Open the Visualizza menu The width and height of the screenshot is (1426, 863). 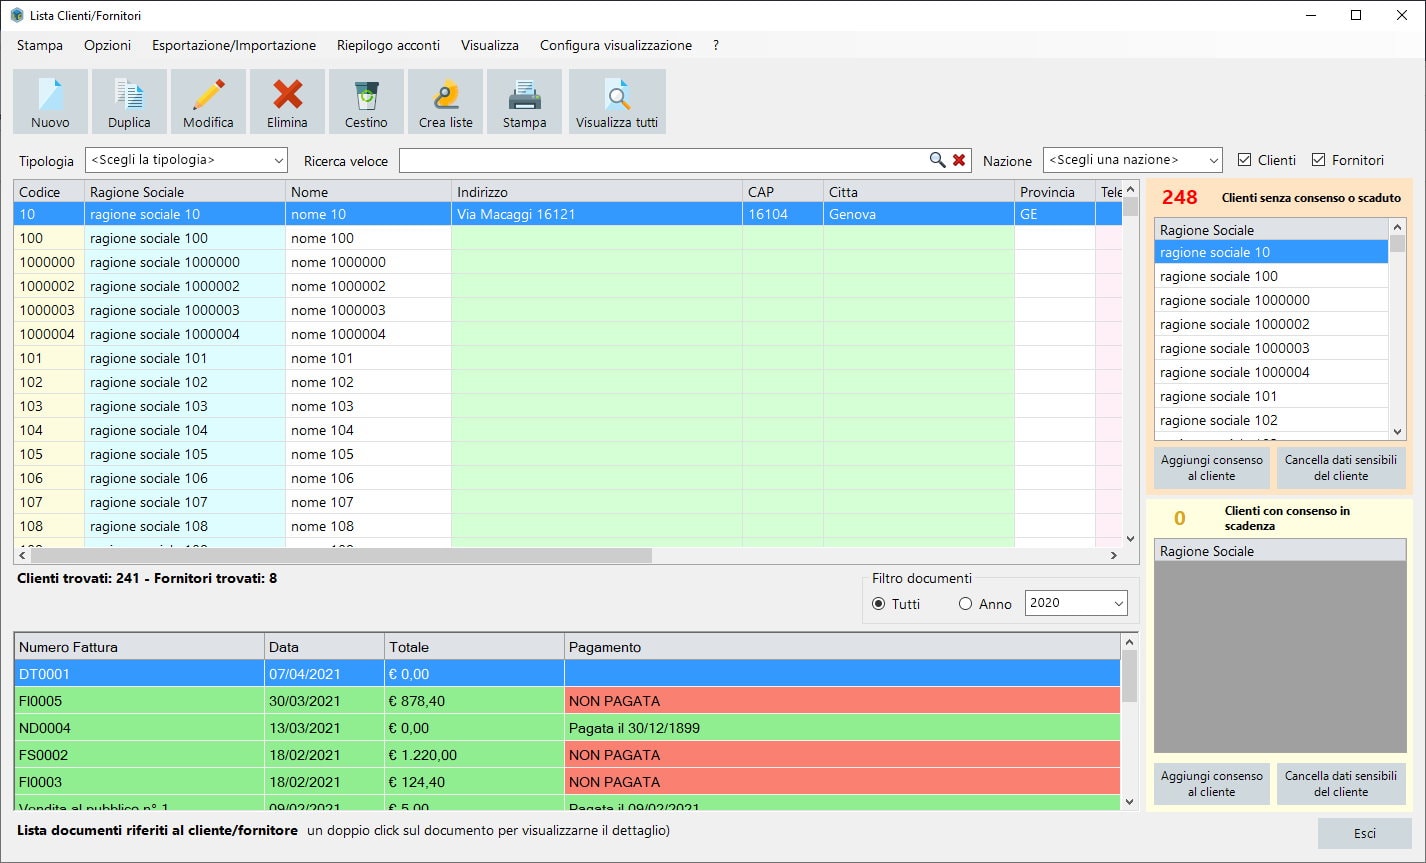coord(490,45)
